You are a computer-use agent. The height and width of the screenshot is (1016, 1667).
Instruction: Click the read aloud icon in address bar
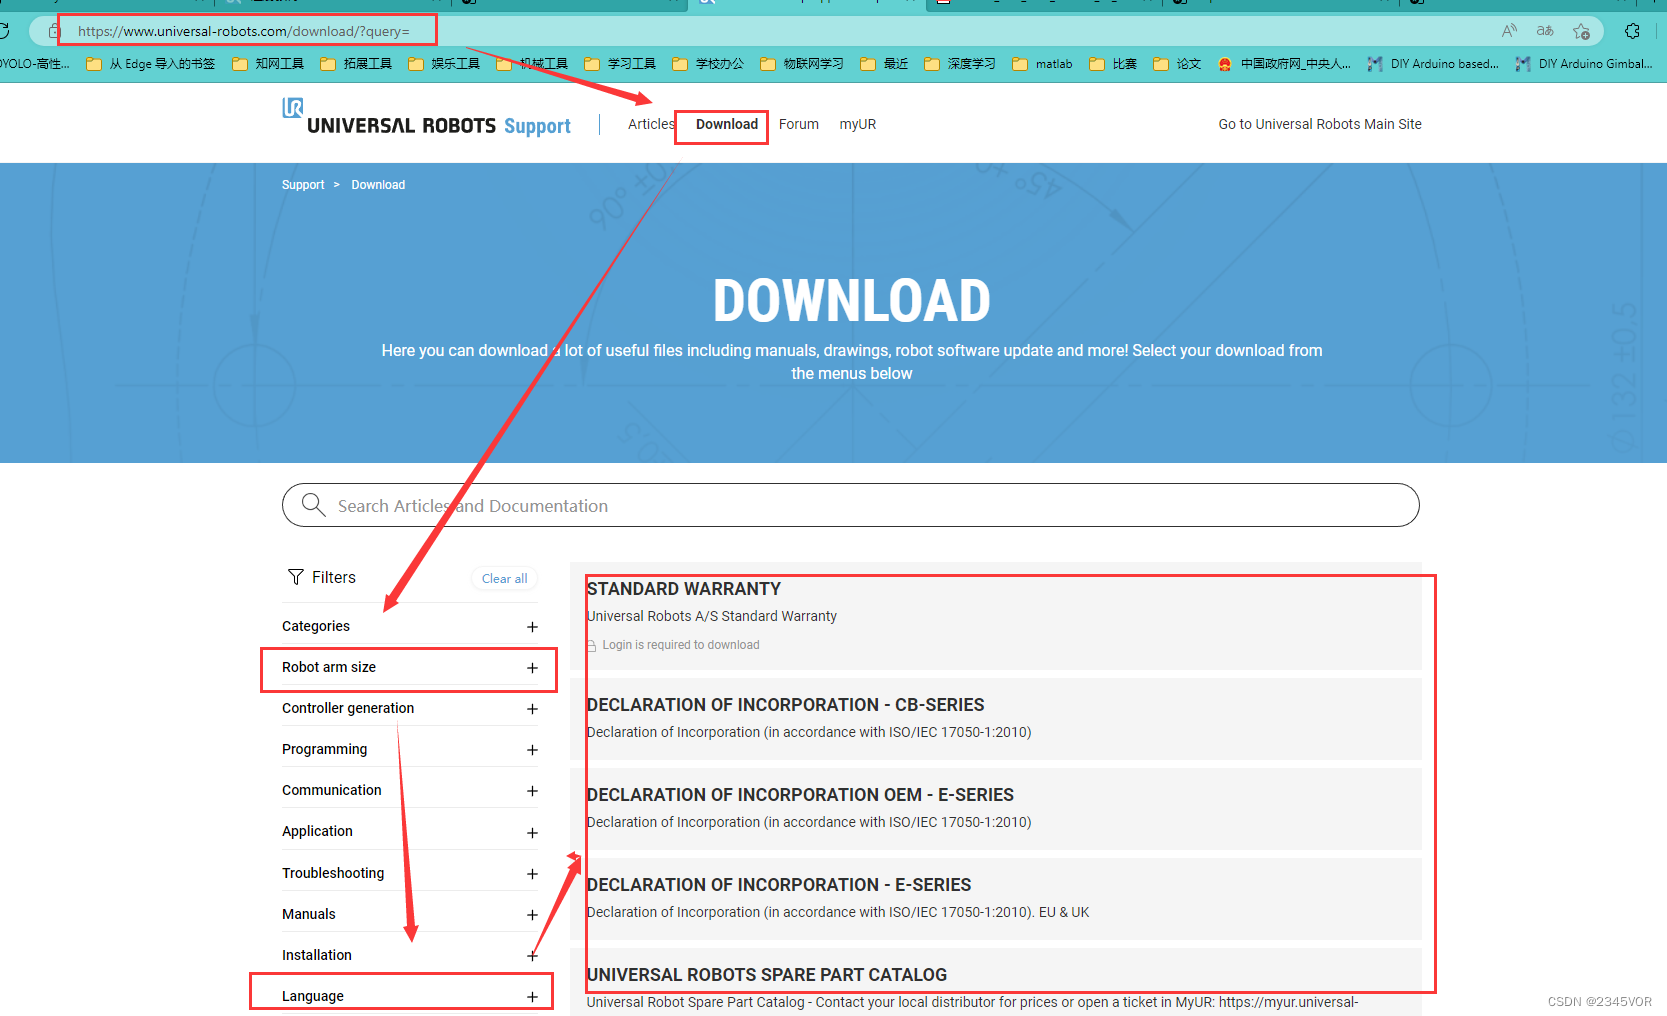1509,31
